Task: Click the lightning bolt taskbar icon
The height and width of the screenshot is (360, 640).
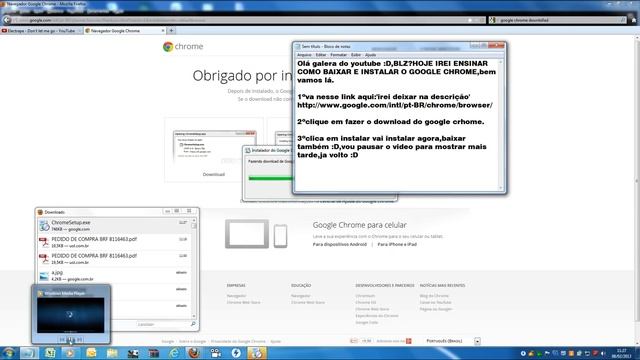Action: (236, 353)
